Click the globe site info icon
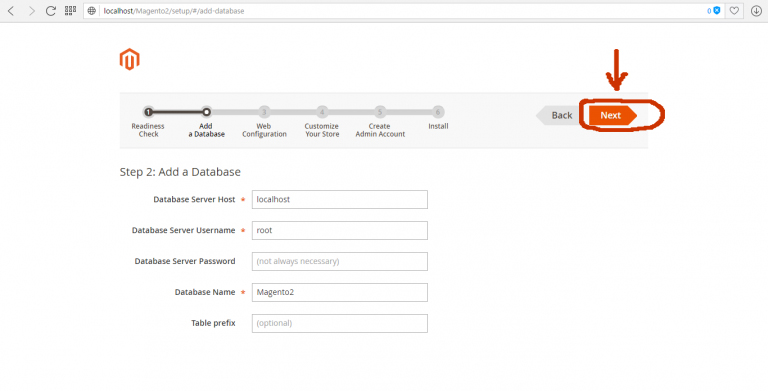The height and width of the screenshot is (391, 768). click(92, 11)
